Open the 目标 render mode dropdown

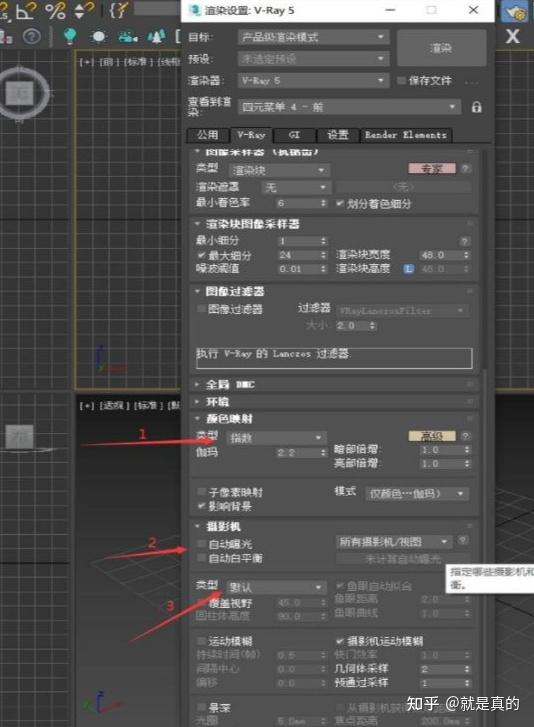[313, 37]
